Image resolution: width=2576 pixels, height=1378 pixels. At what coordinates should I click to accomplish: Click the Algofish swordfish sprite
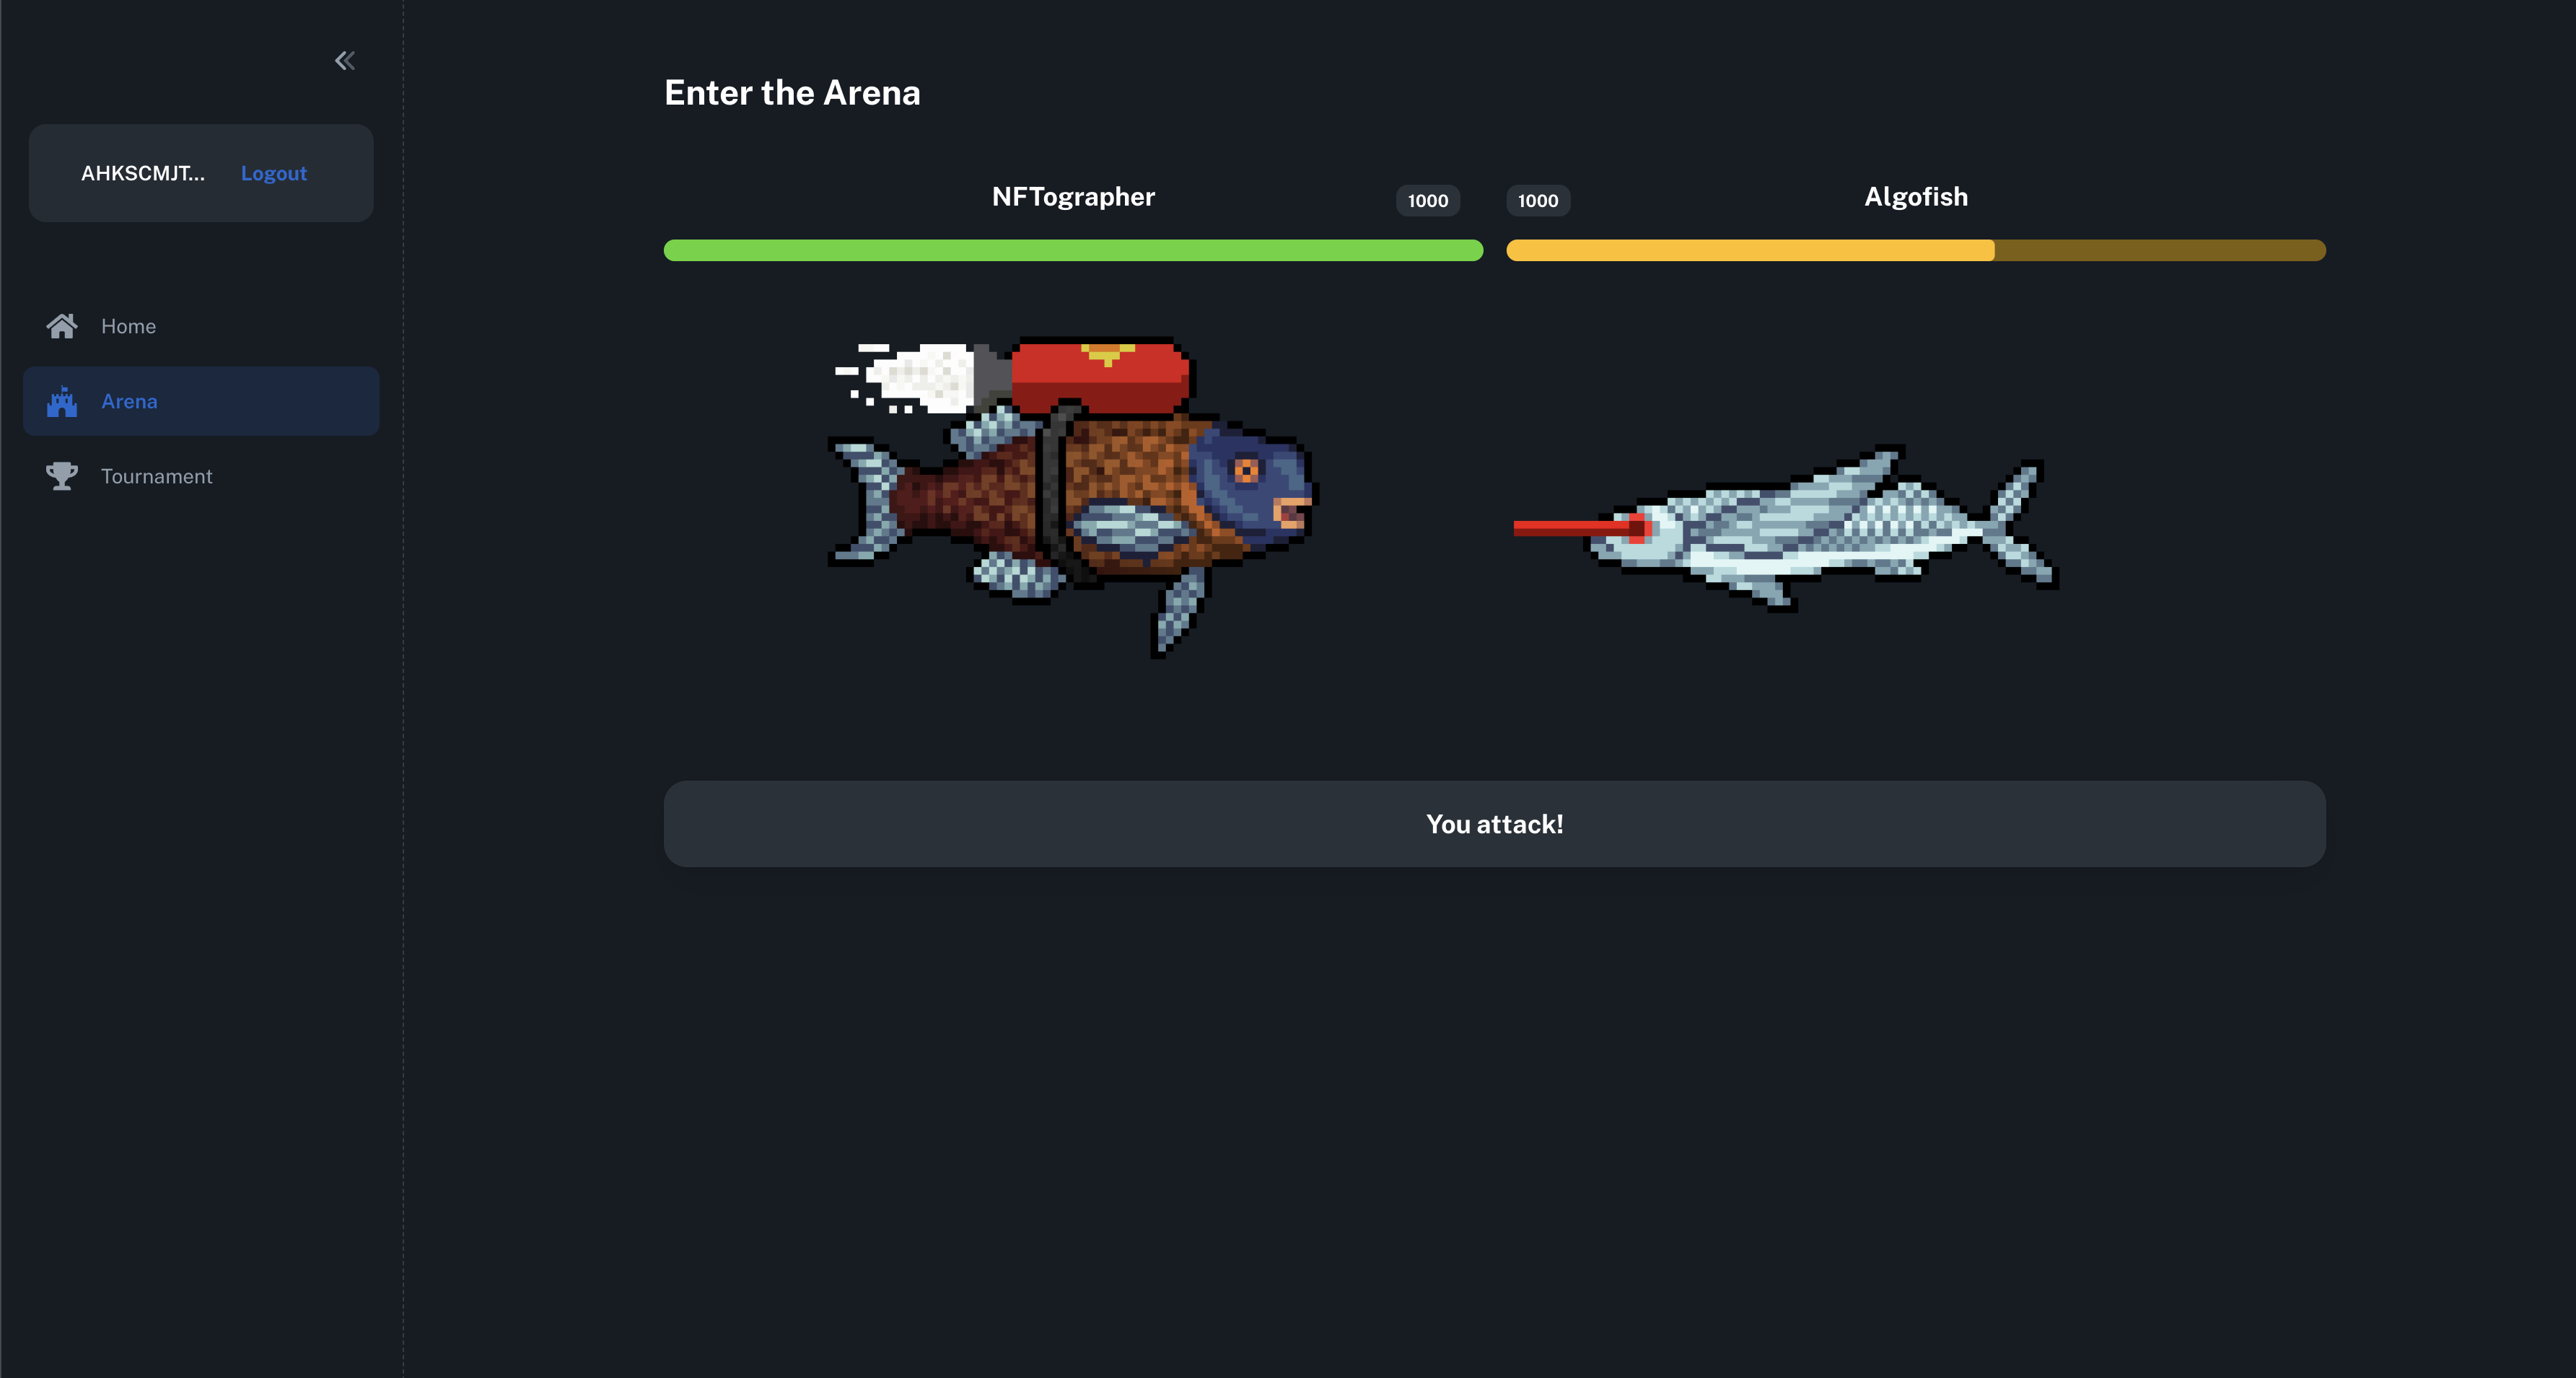point(1786,528)
